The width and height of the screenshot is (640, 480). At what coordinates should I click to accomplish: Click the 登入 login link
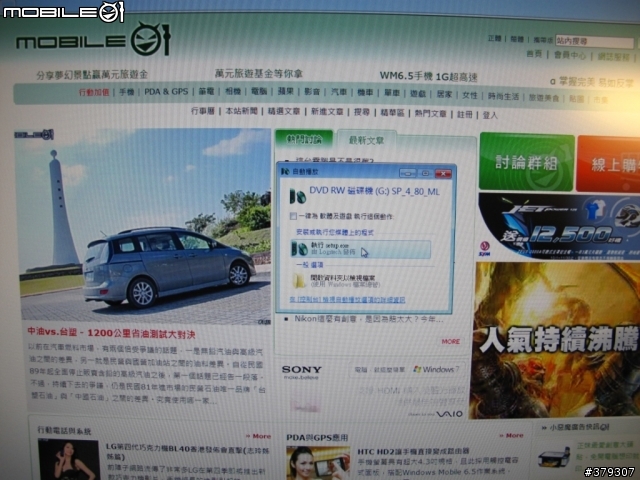click(490, 116)
